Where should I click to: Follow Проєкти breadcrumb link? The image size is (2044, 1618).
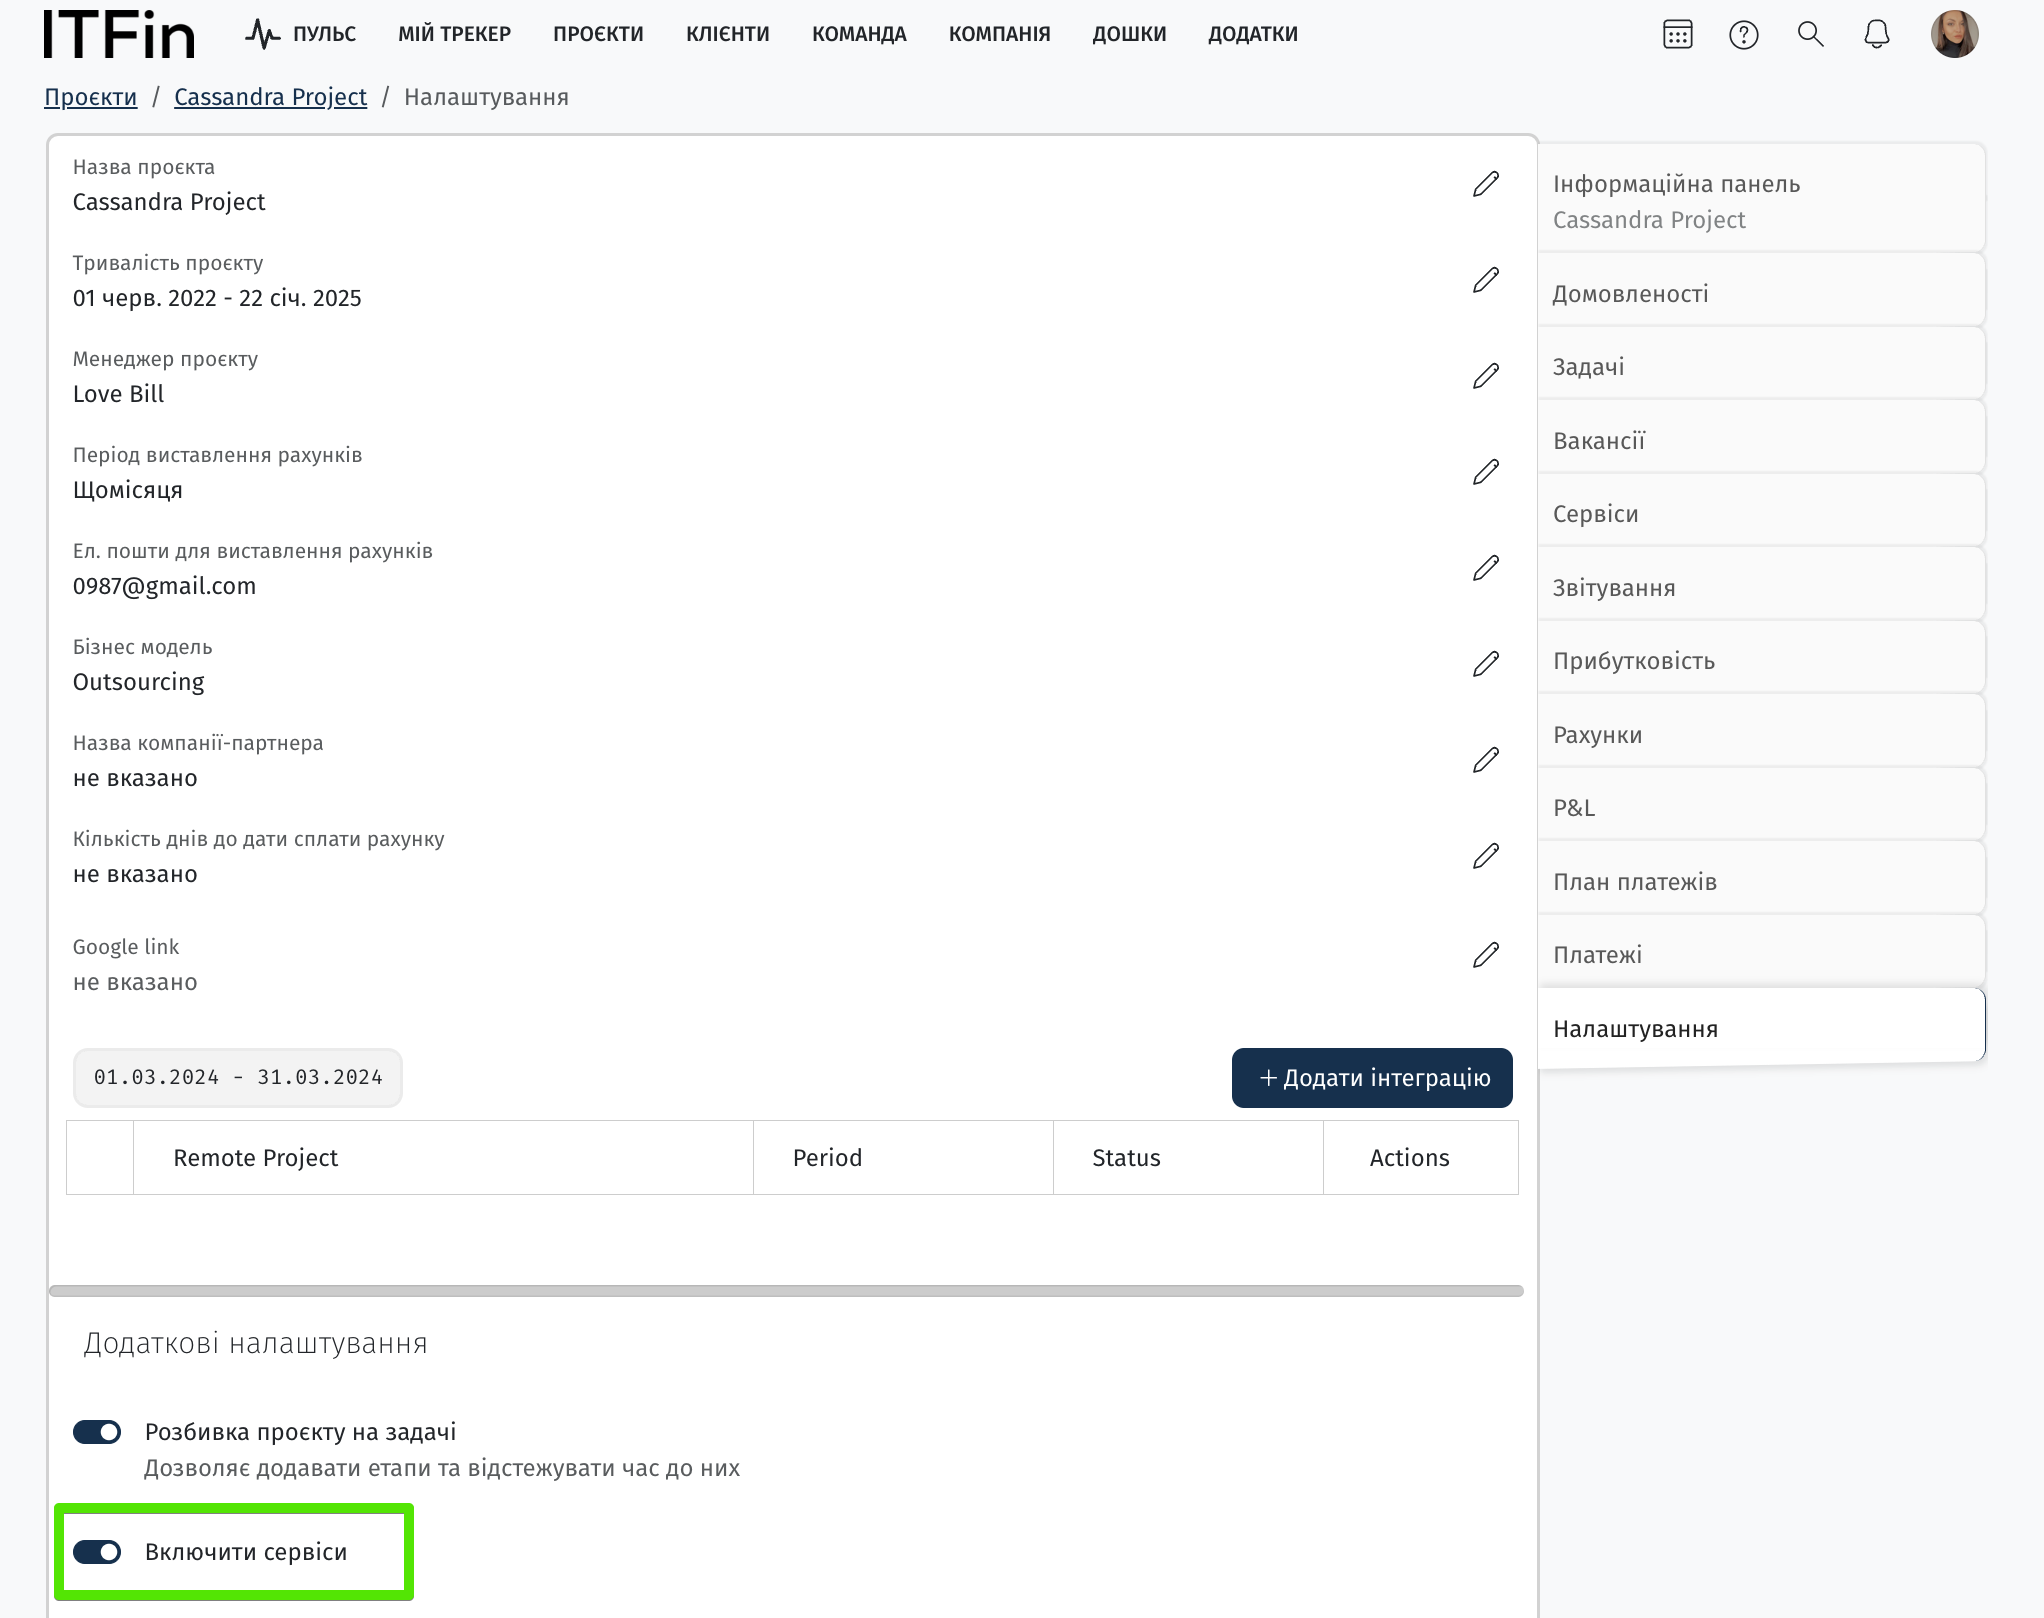91,97
